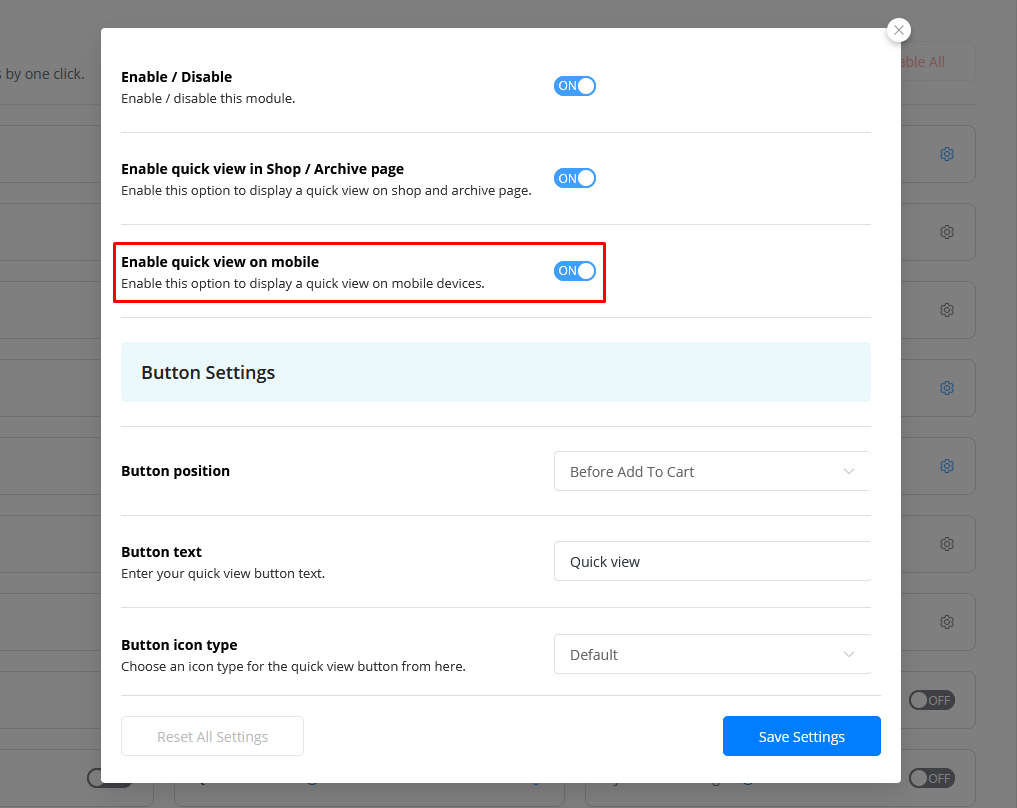The width and height of the screenshot is (1017, 808).
Task: Click the Save Settings button
Action: pyautogui.click(x=801, y=736)
